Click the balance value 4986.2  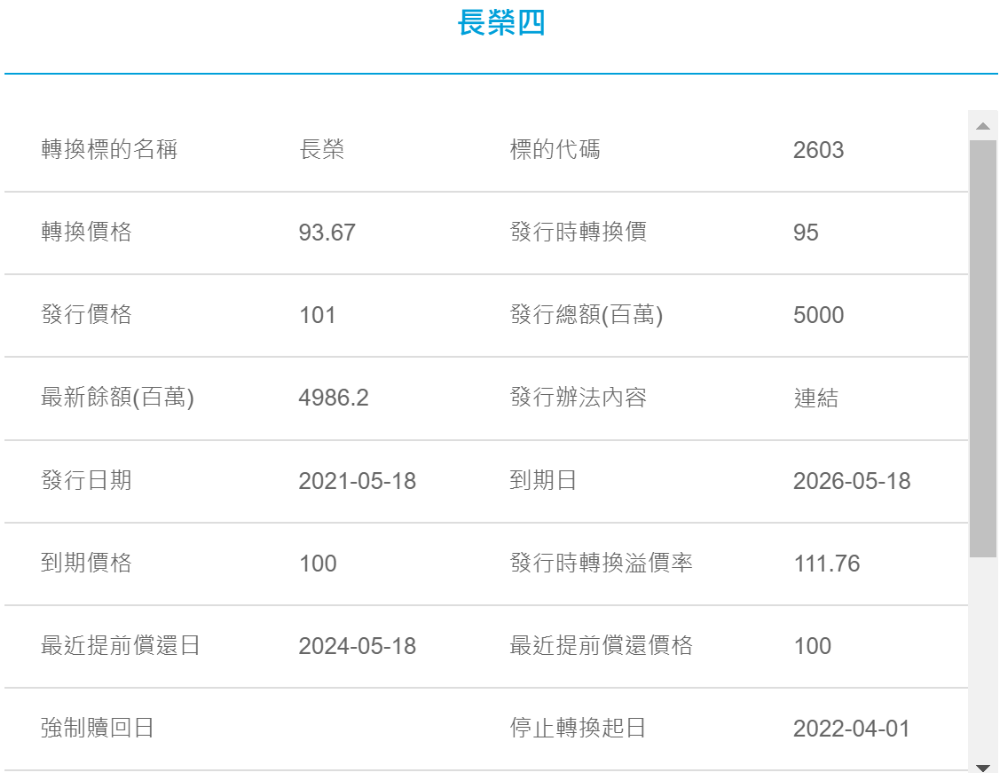(x=334, y=398)
